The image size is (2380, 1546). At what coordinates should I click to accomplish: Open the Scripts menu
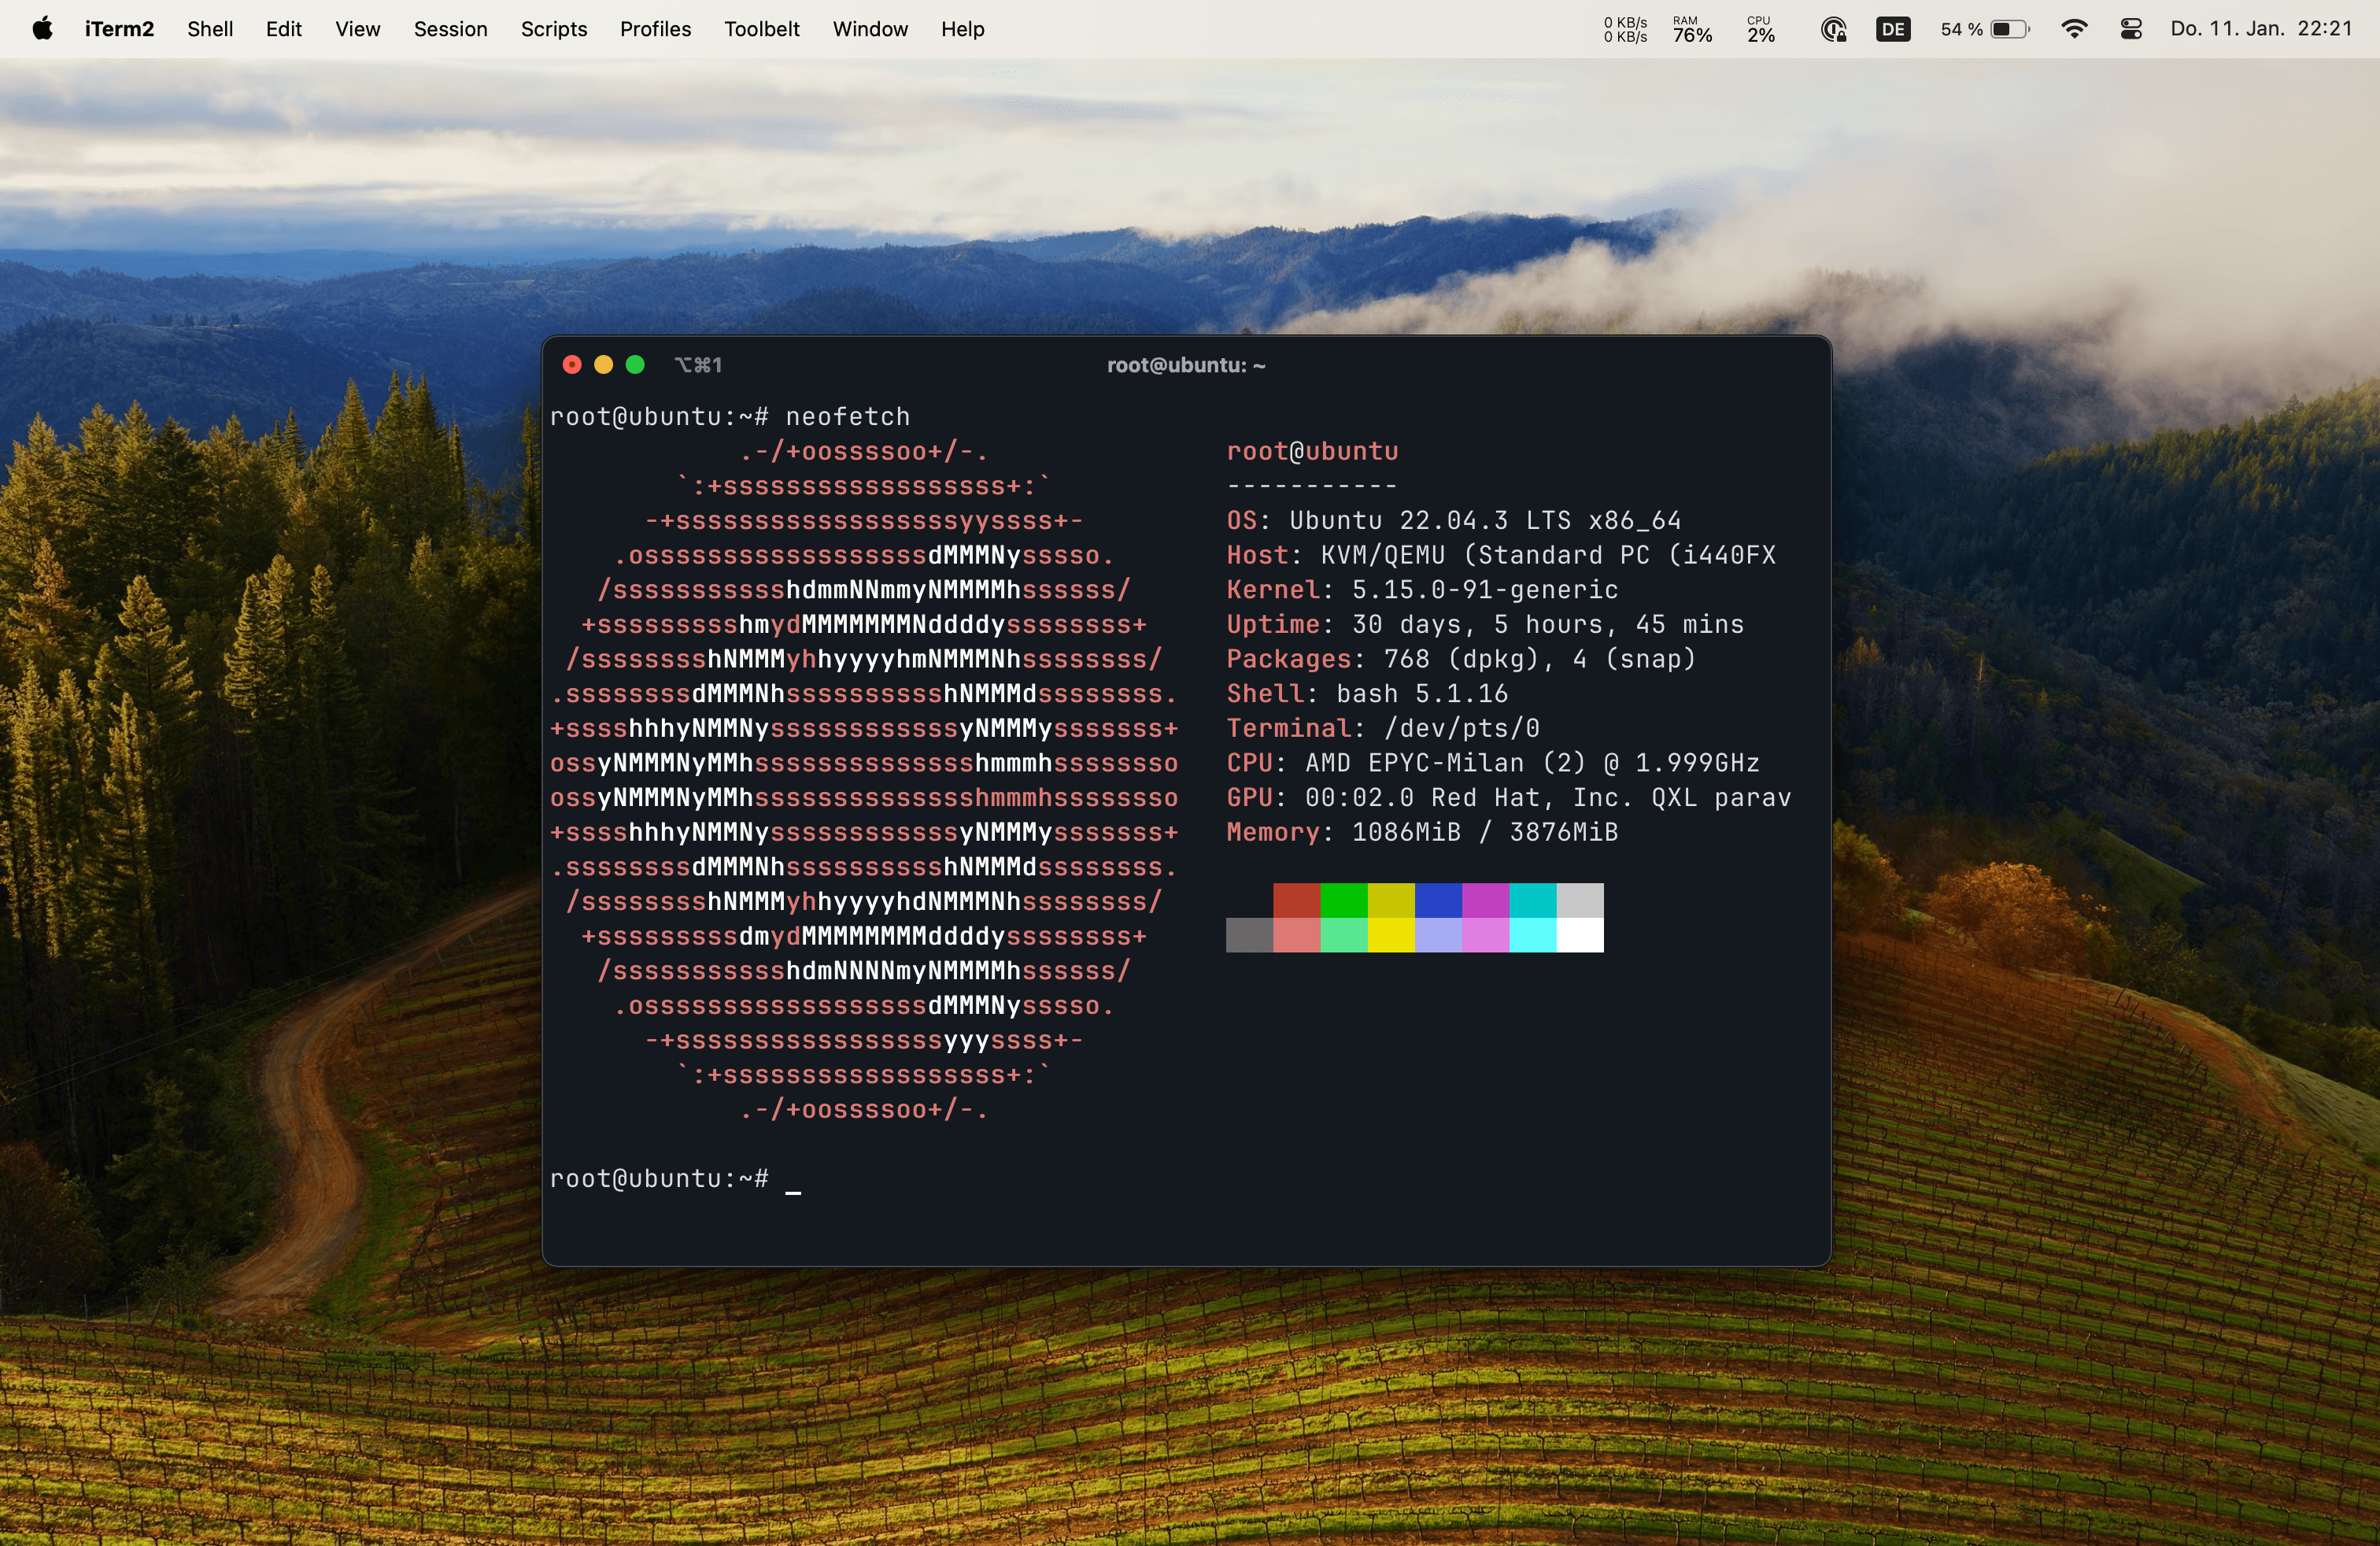553,29
